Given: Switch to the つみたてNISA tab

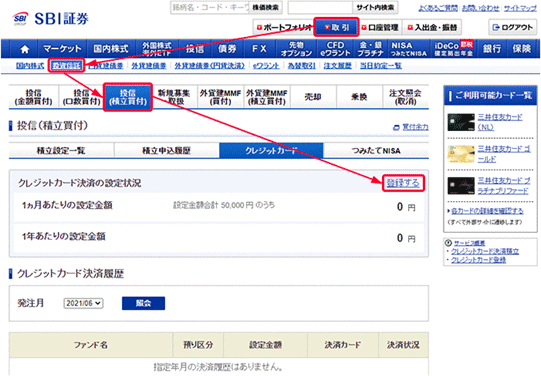Looking at the screenshot, I should (376, 151).
